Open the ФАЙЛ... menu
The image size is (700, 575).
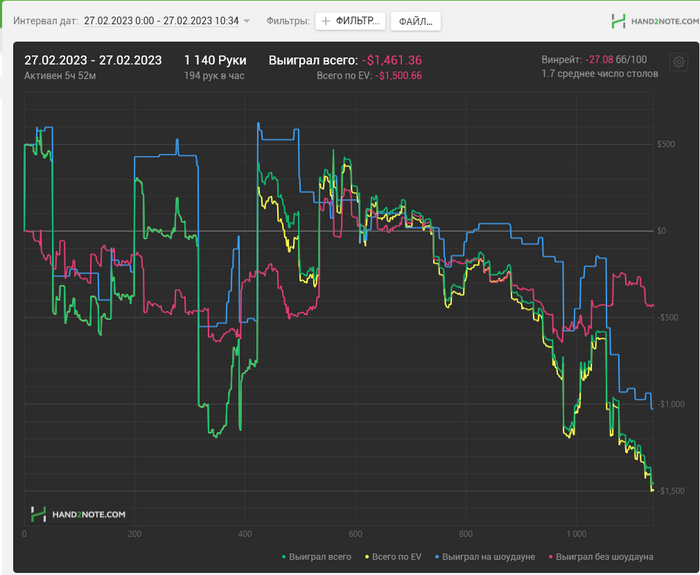tap(414, 21)
